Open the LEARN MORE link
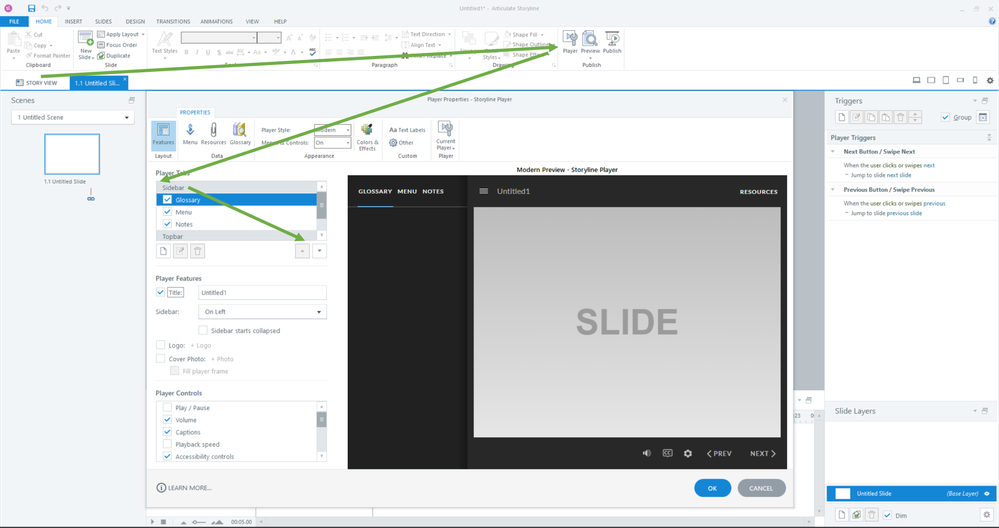The image size is (999, 528). 185,488
